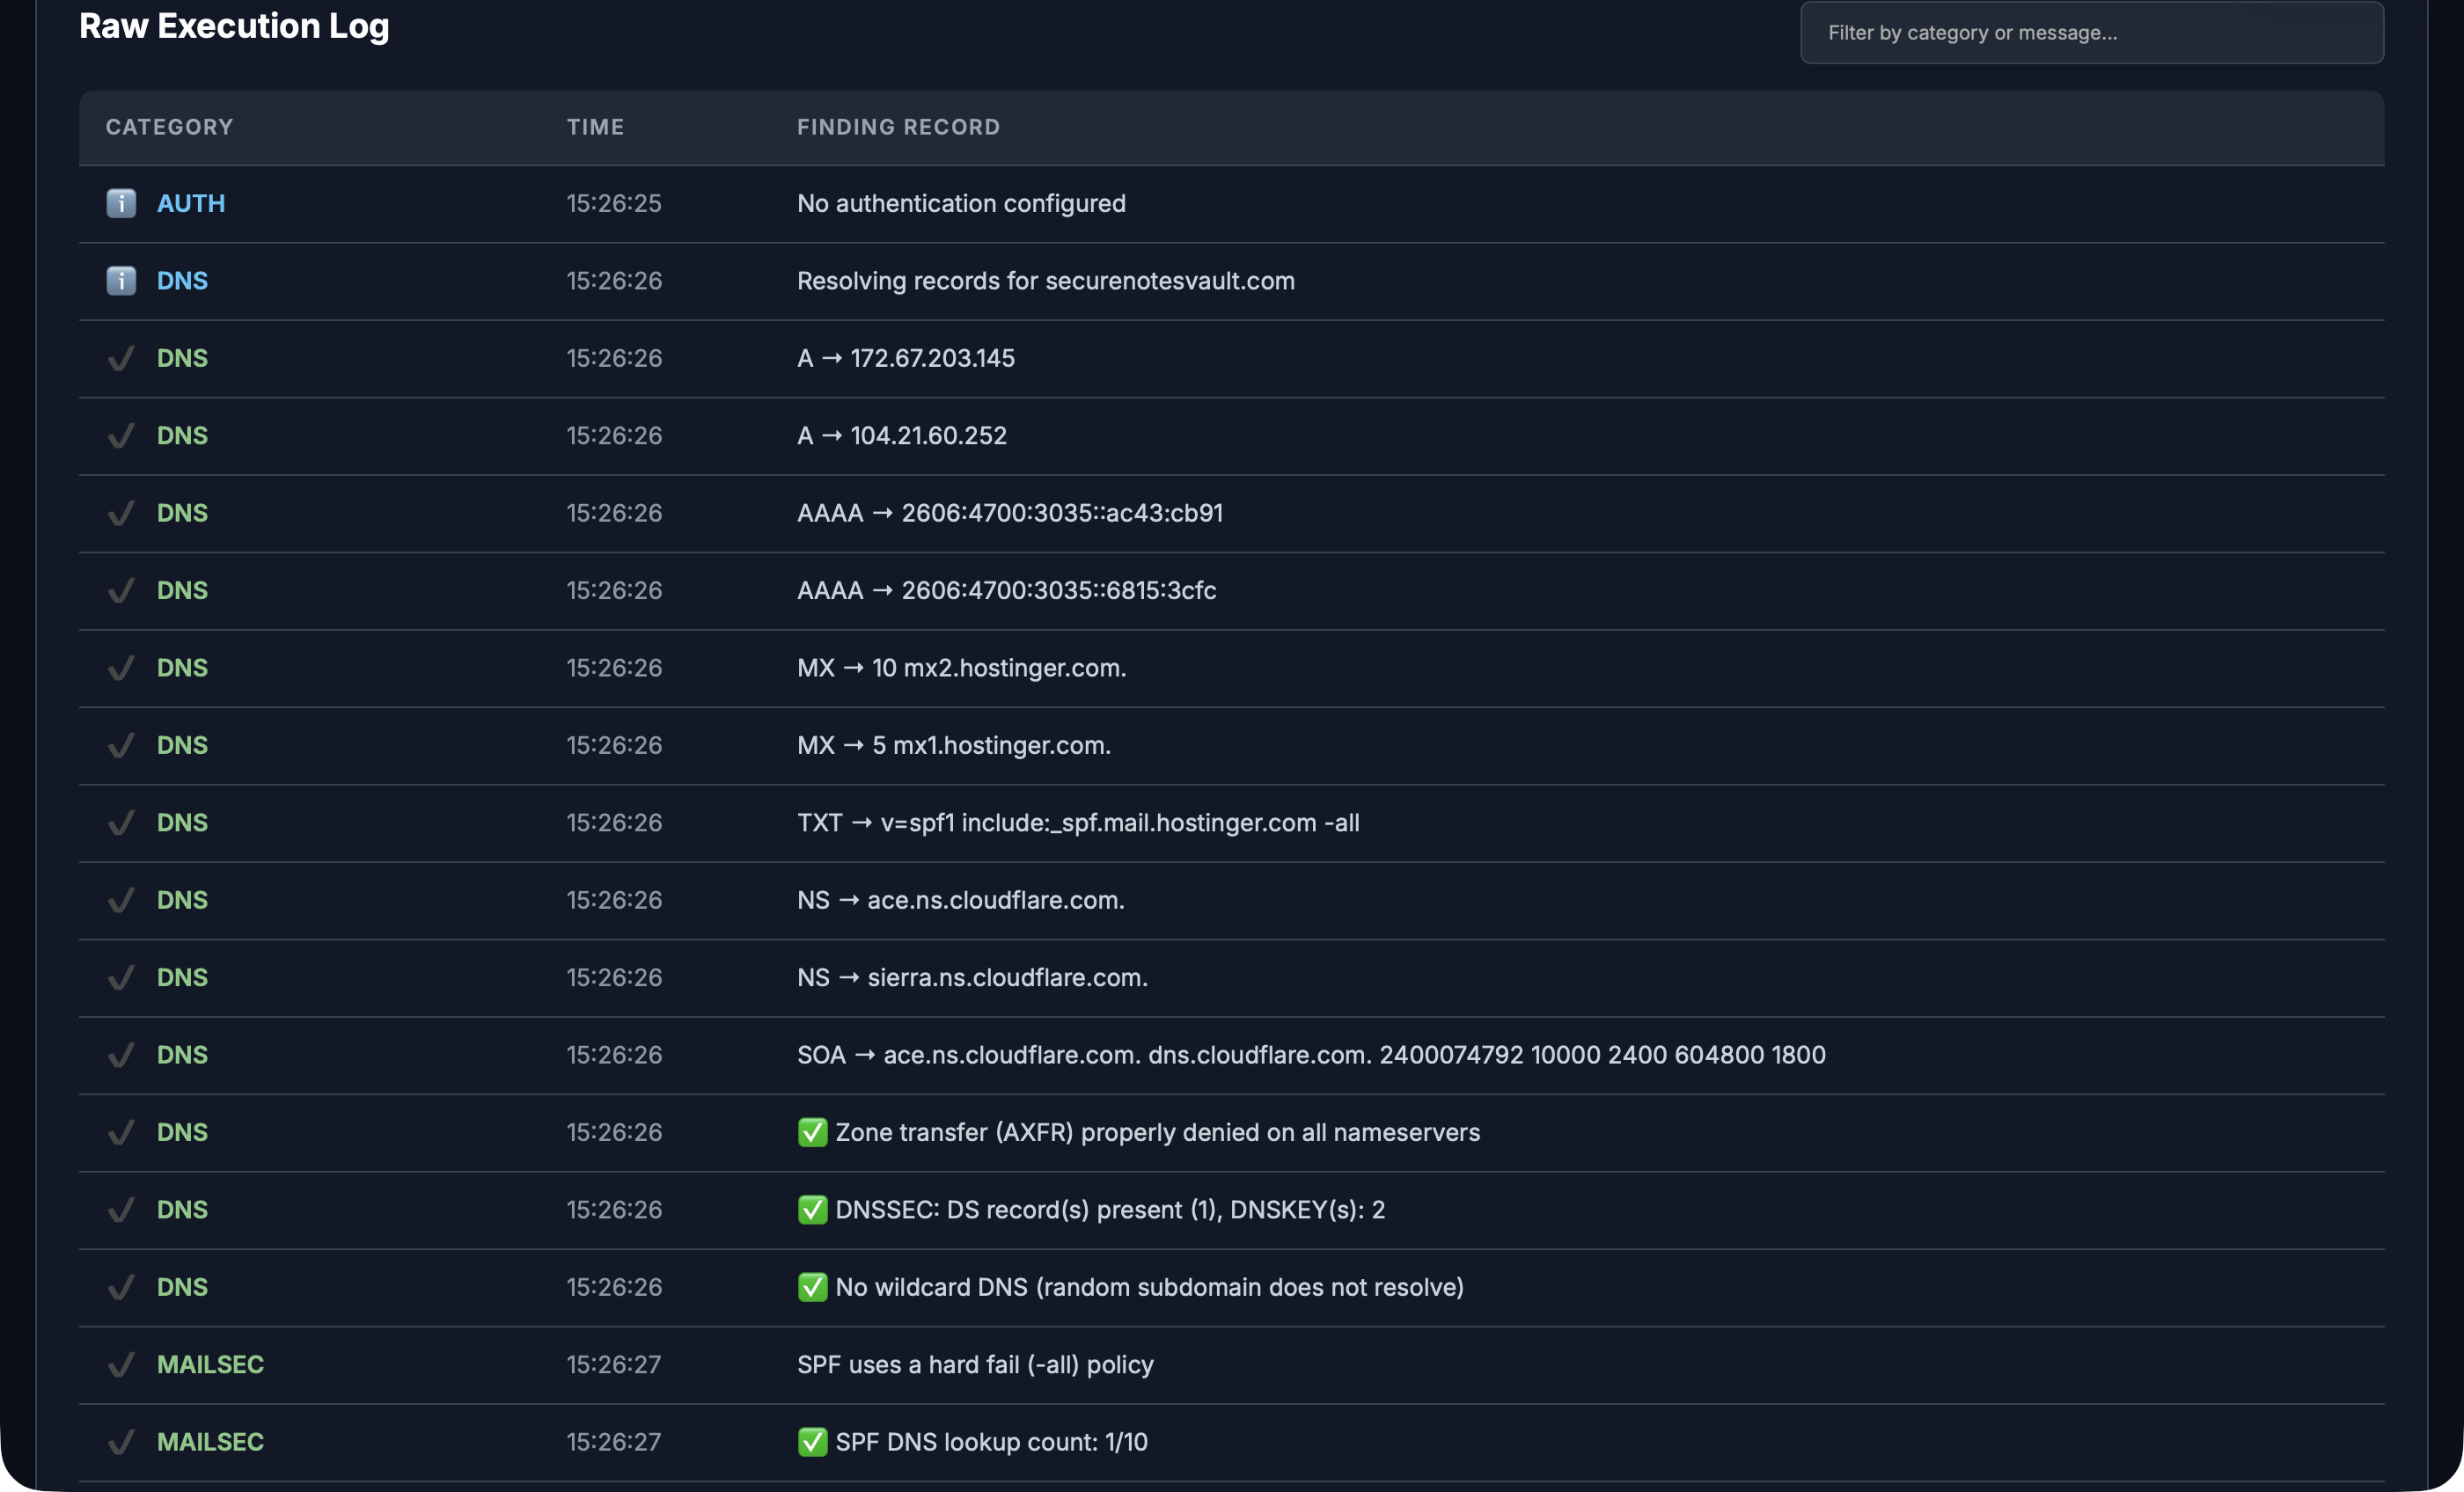The width and height of the screenshot is (2464, 1492).
Task: Click the SPF hard fail policy finding
Action: [975, 1364]
